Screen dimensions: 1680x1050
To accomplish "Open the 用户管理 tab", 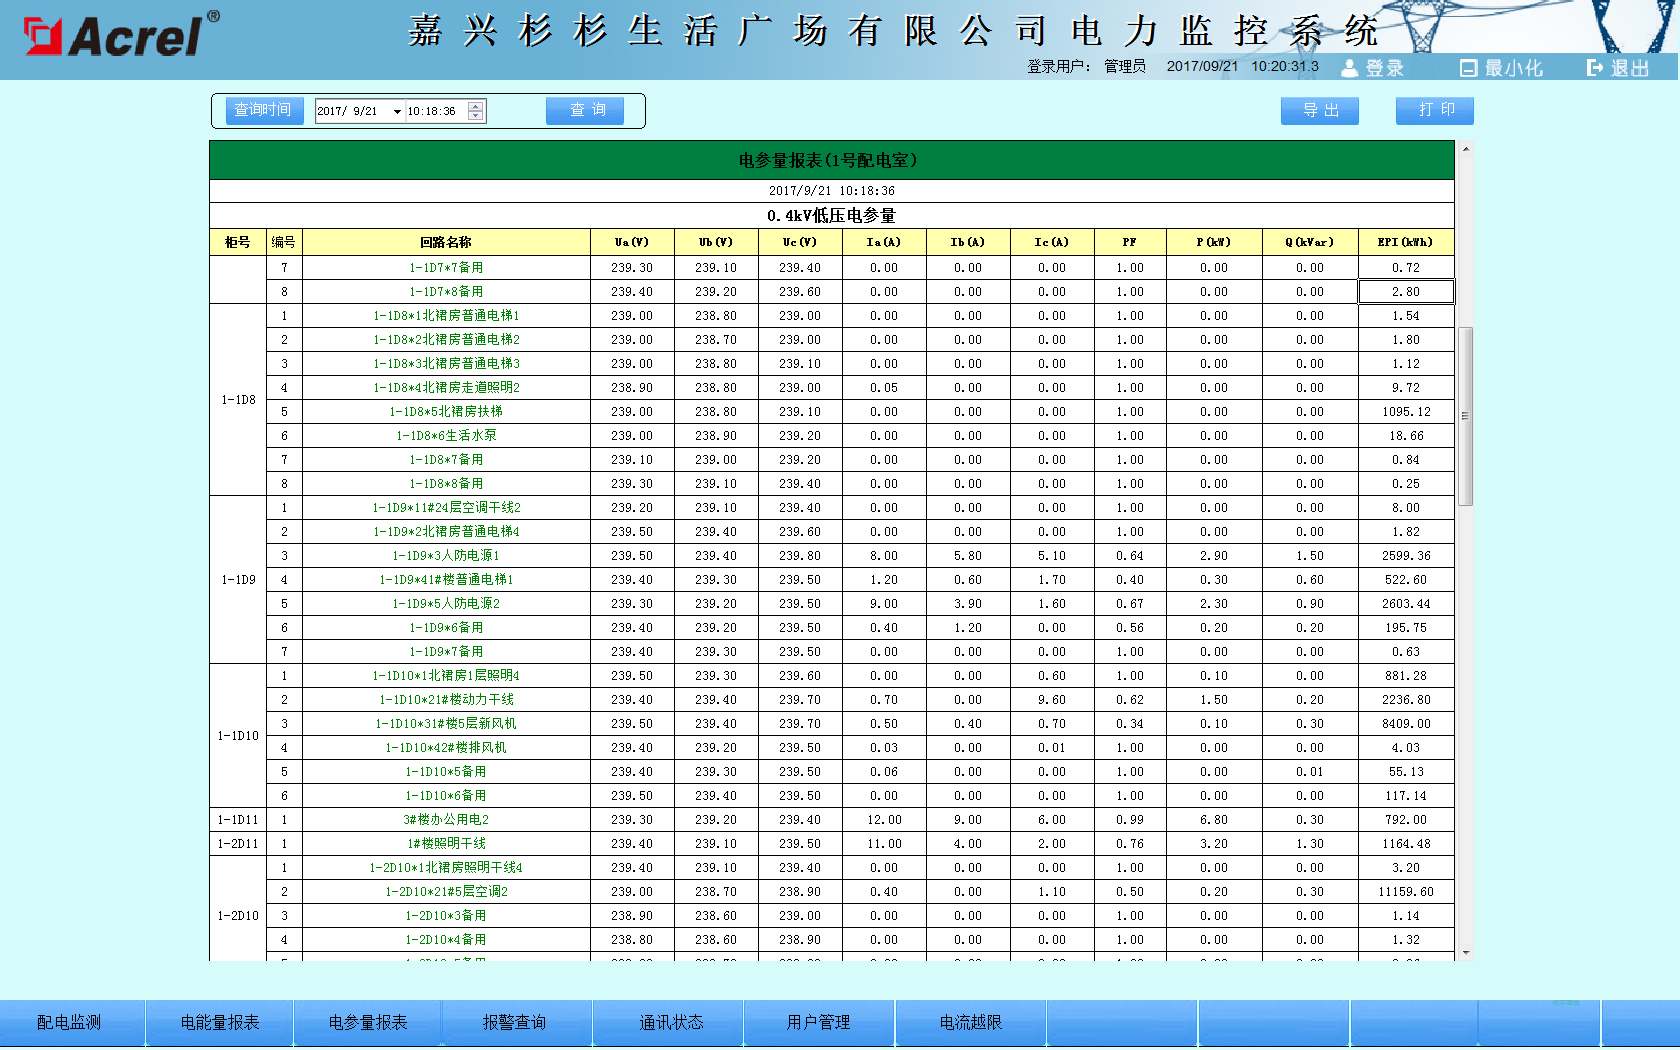I will (818, 1022).
